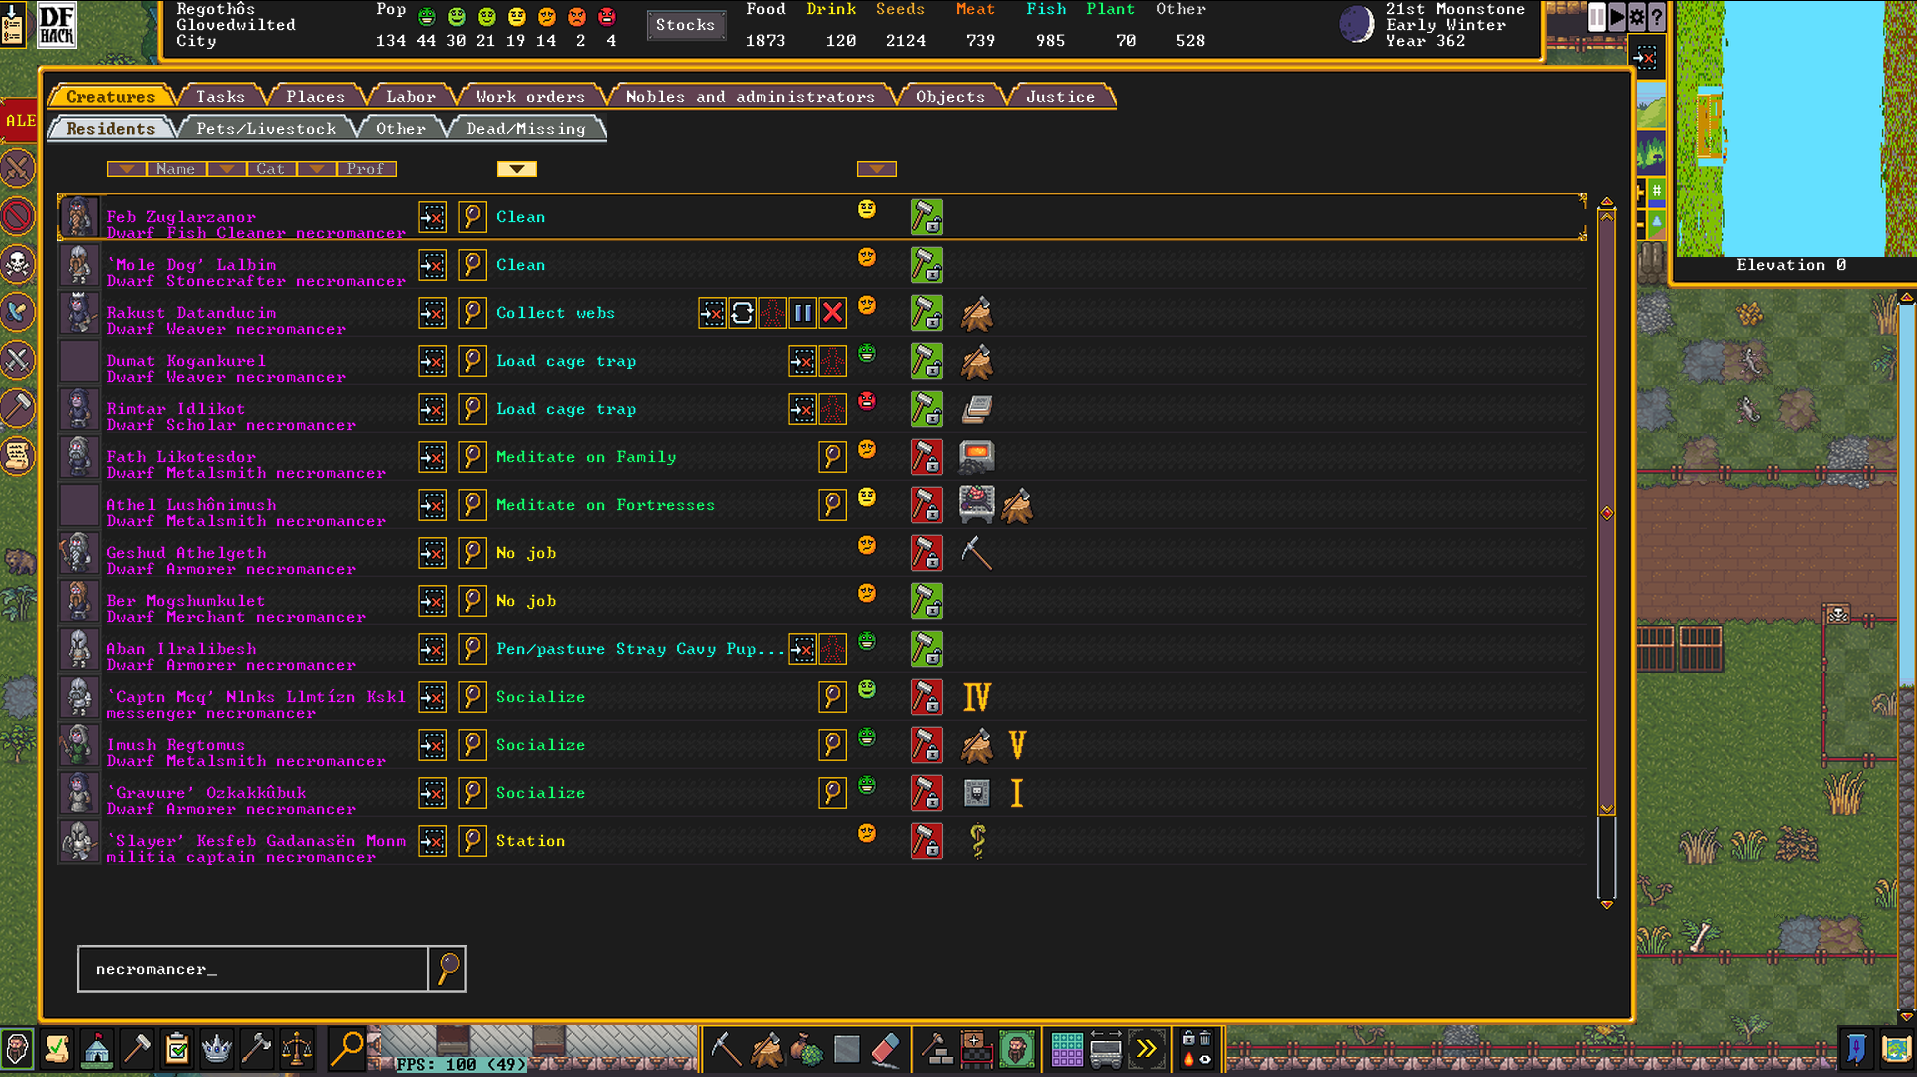This screenshot has width=1917, height=1077.
Task: Open Cat column sort dropdown arrow
Action: [x=227, y=169]
